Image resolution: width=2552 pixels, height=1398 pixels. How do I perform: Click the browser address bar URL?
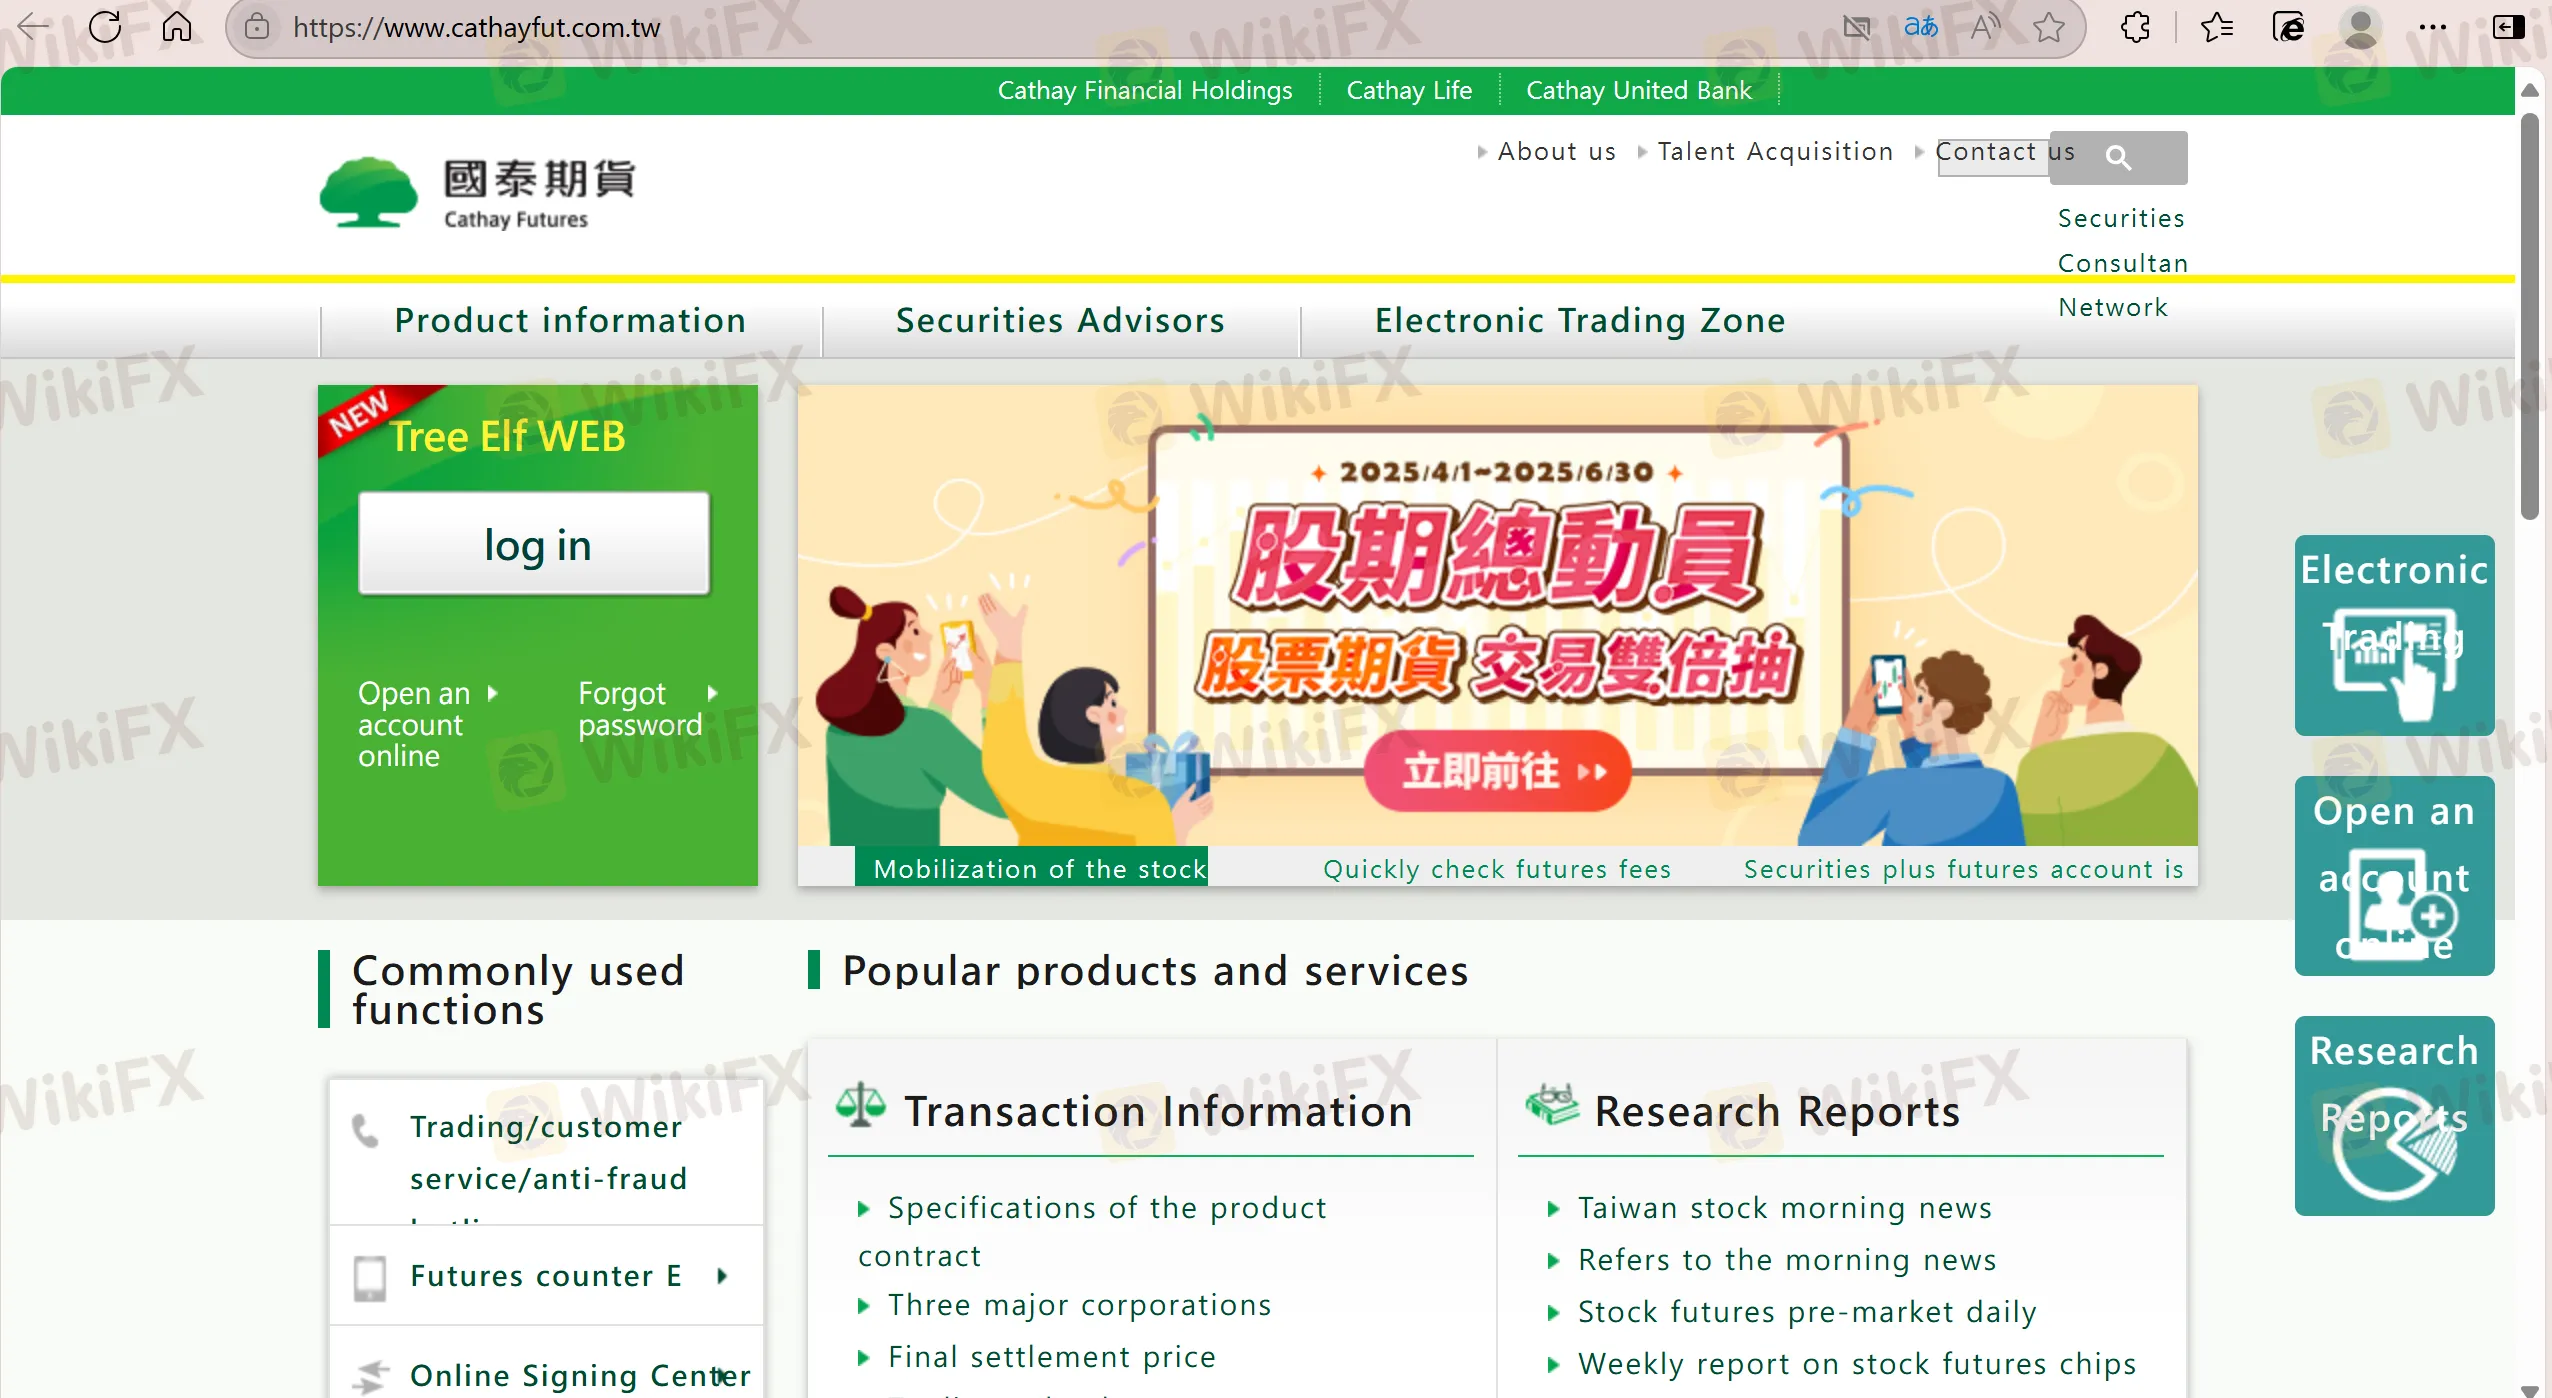click(476, 27)
